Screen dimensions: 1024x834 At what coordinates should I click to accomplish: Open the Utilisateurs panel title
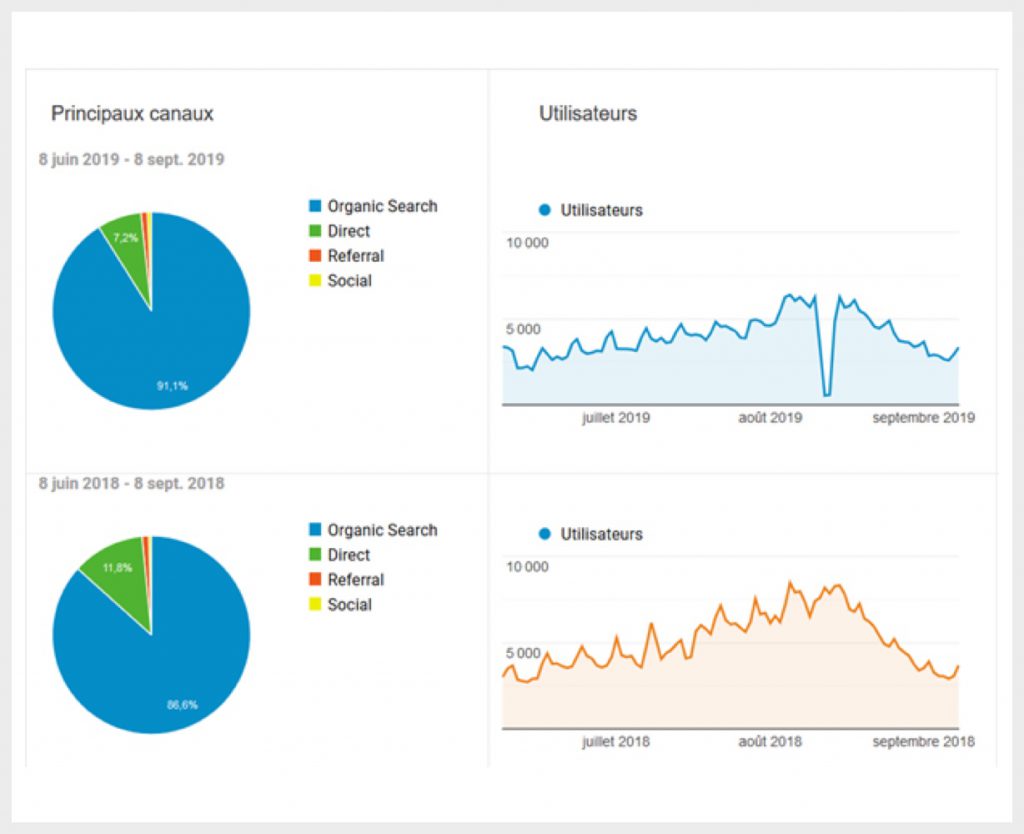tap(588, 114)
